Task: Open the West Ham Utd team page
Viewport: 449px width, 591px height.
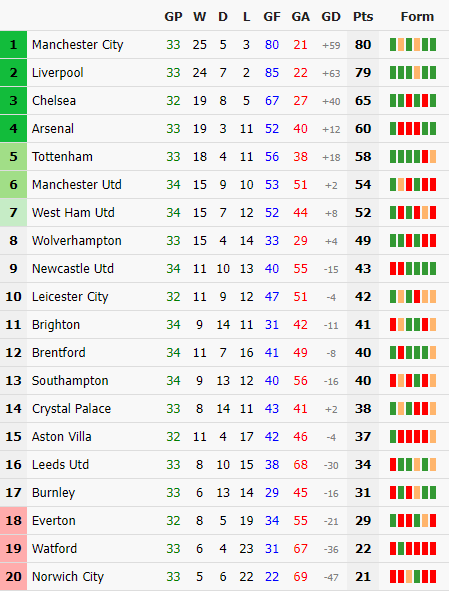Action: [73, 213]
